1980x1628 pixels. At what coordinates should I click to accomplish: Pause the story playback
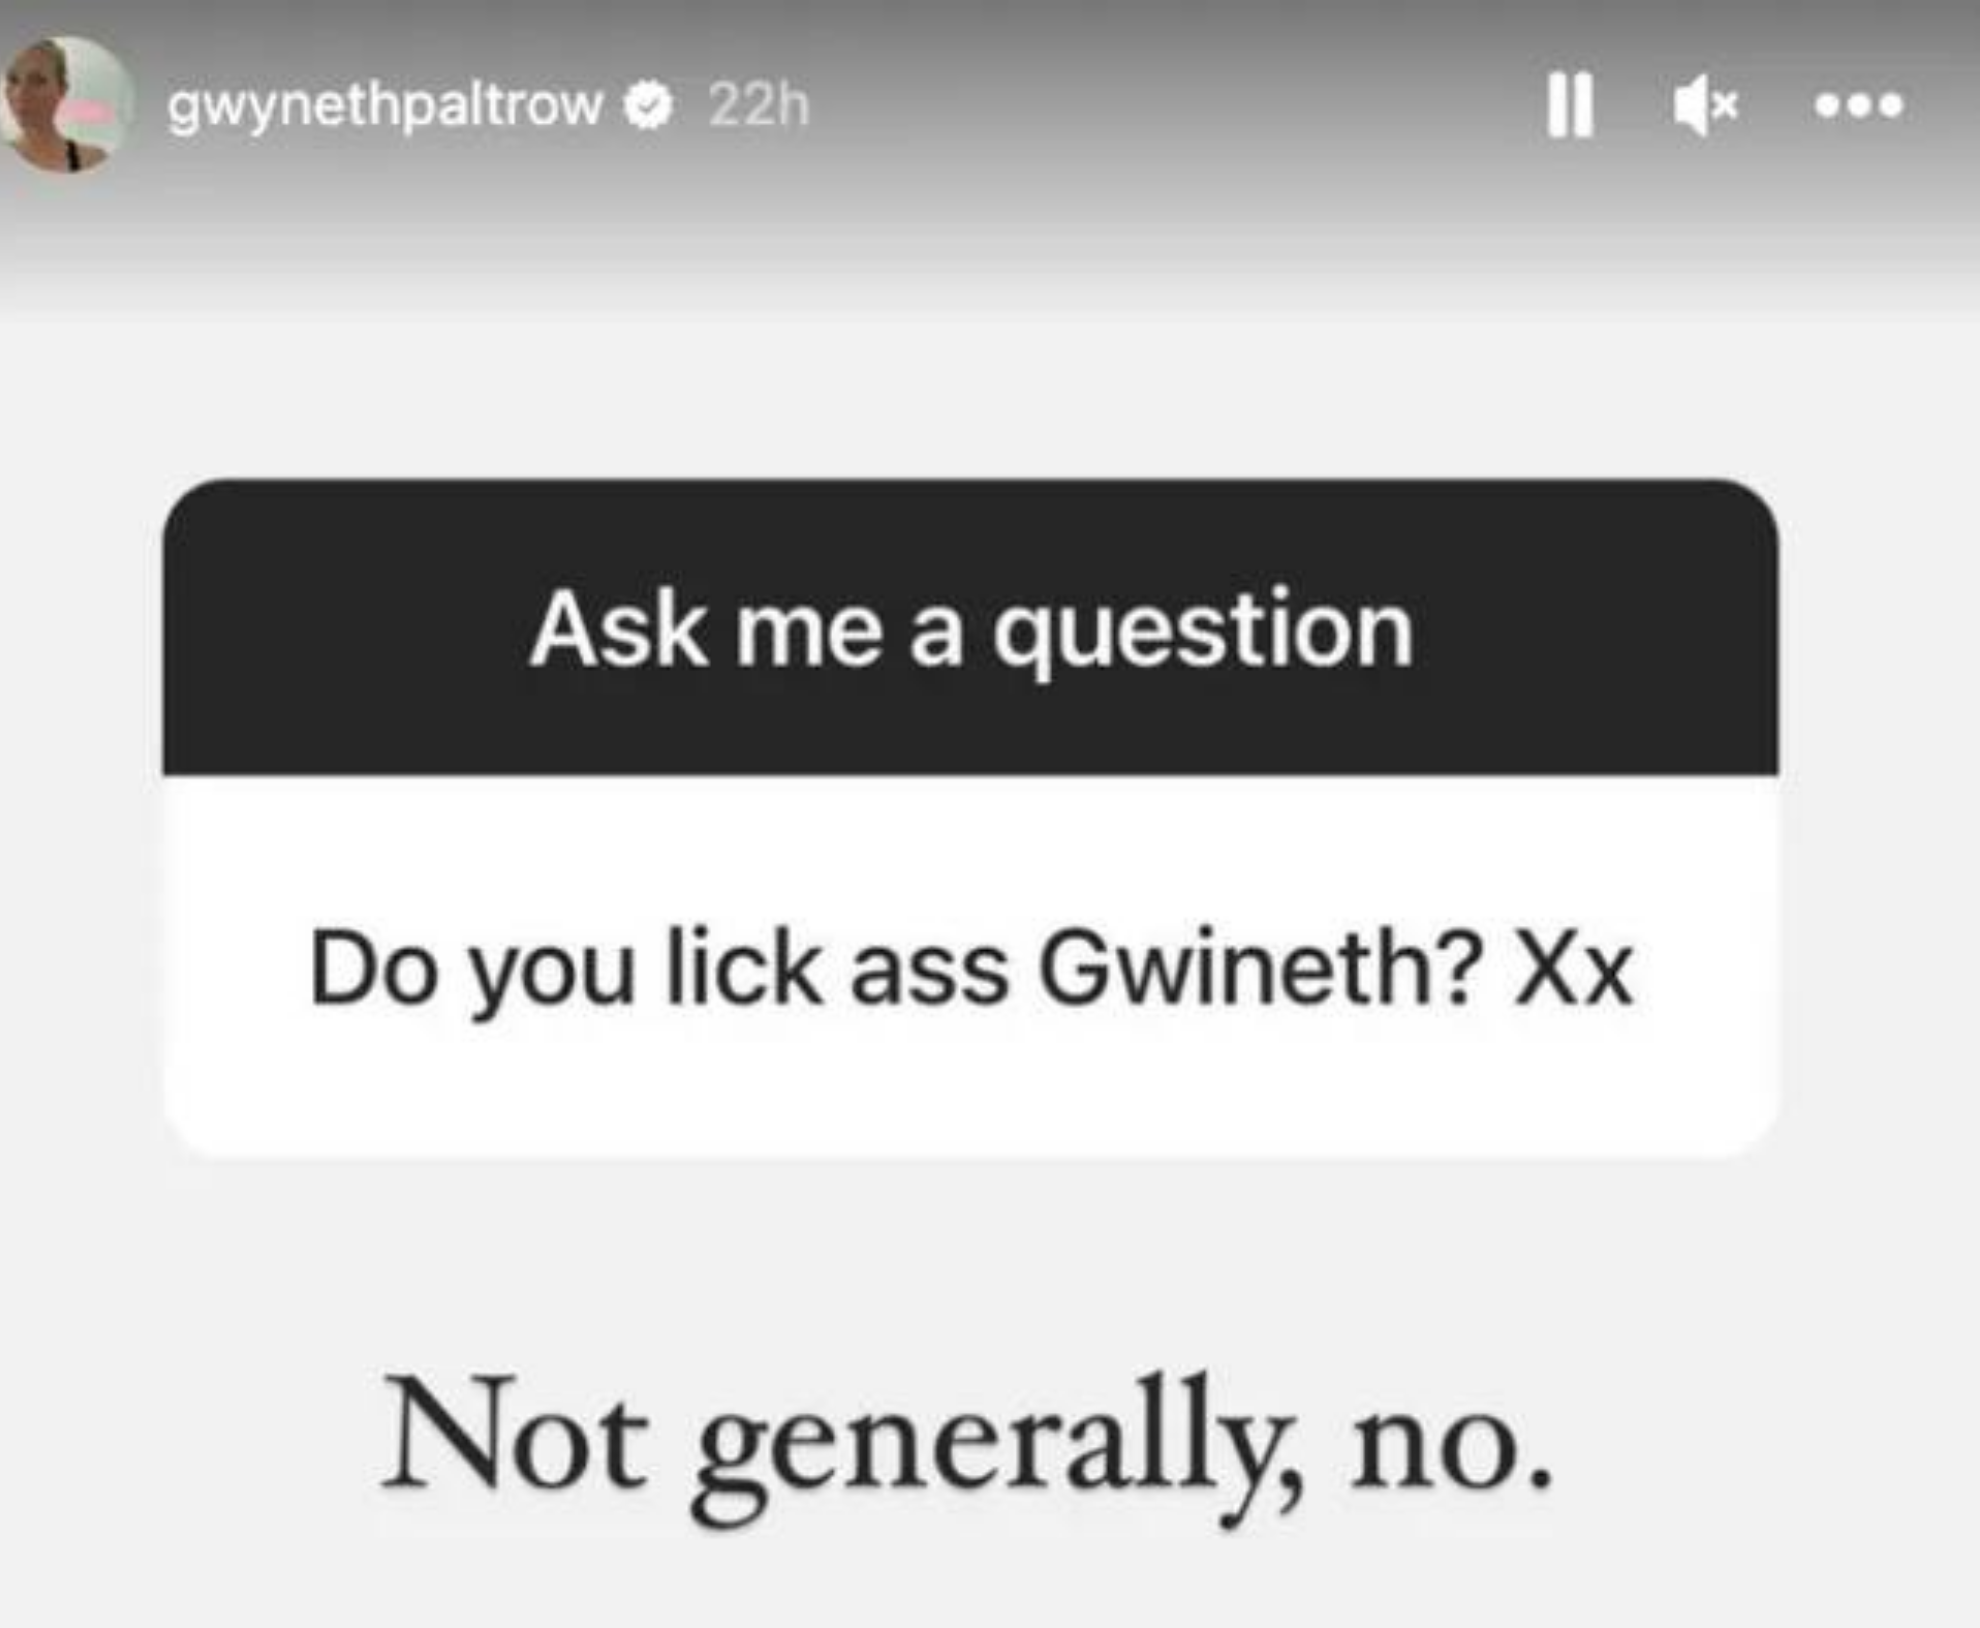click(x=1569, y=105)
